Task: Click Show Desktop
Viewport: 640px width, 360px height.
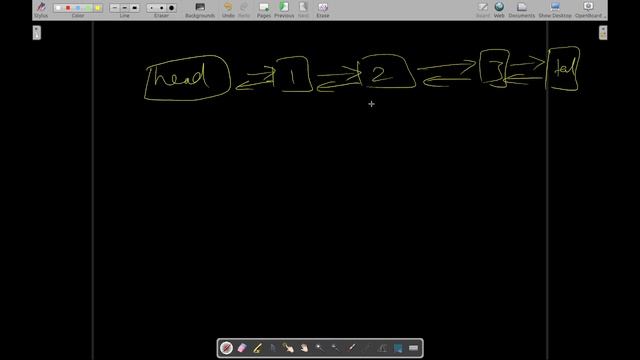Action: (x=555, y=9)
